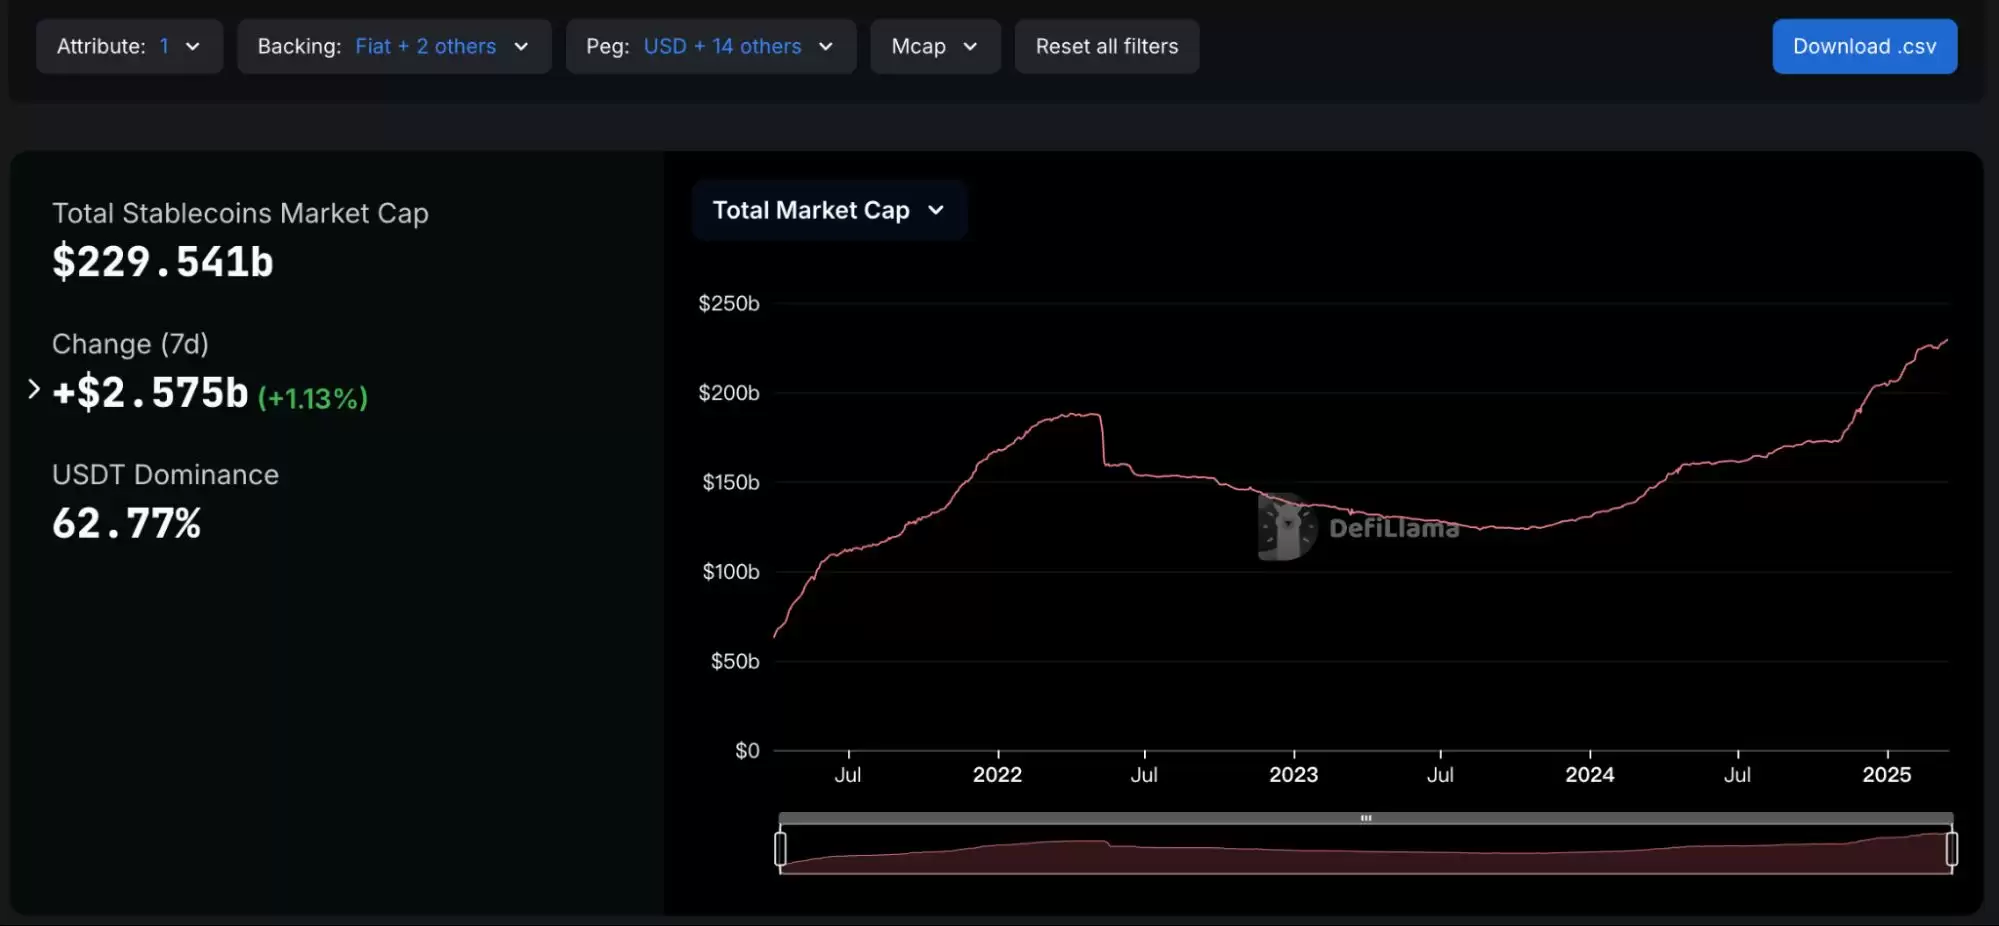Screen dimensions: 1999x926
Task: Click the 2024 label on the x-axis
Action: coord(1589,775)
